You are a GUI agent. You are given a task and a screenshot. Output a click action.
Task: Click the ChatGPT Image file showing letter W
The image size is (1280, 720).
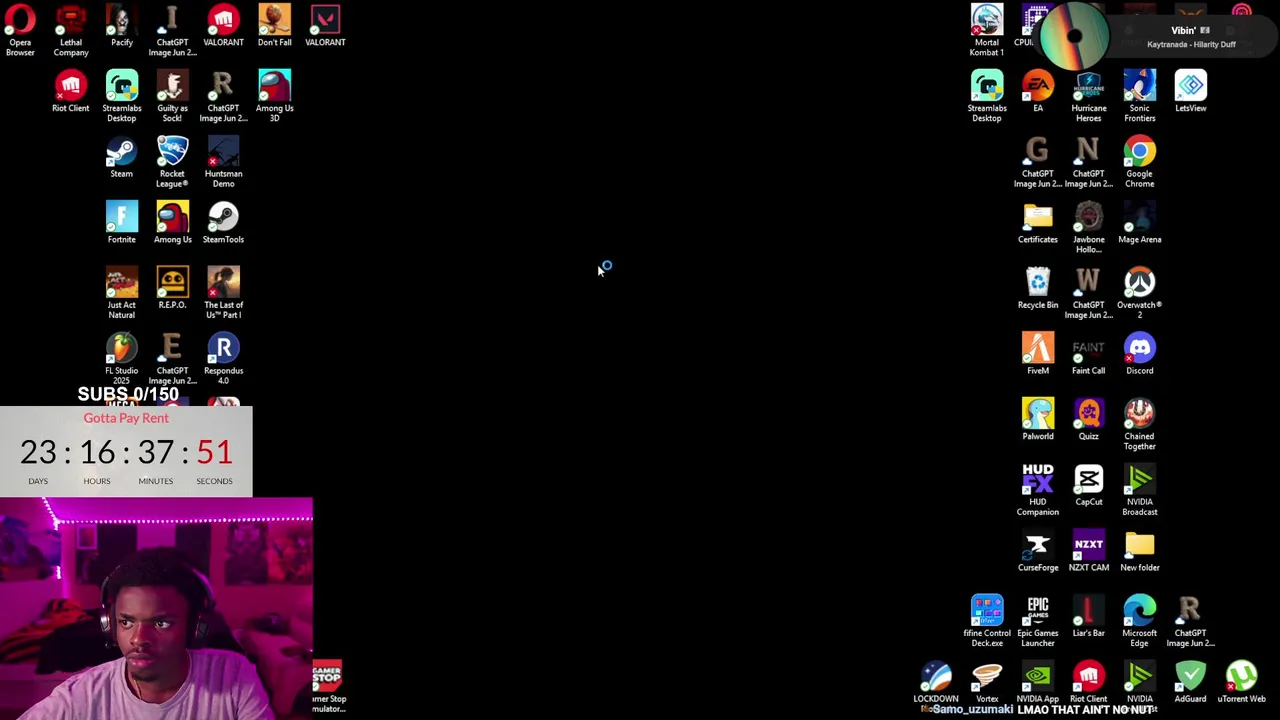tap(1089, 293)
